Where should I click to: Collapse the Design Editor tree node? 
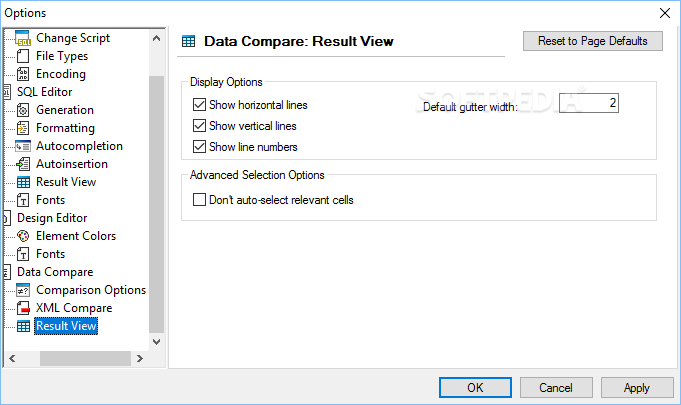(7, 218)
